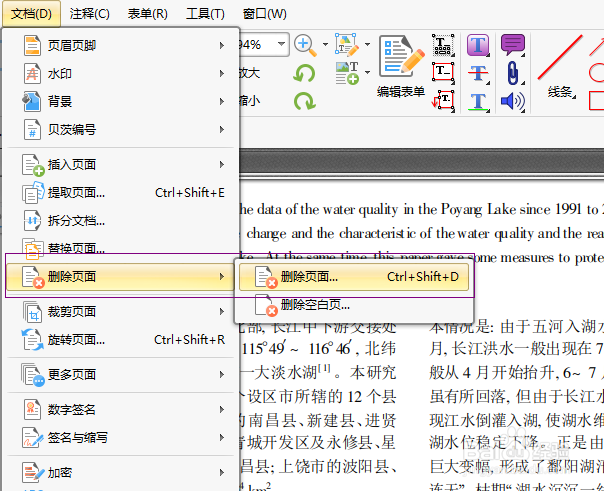Screen dimensions: 604x491
Task: Choose 删除页面... Ctrl+Shift+D in submenu
Action: point(354,277)
